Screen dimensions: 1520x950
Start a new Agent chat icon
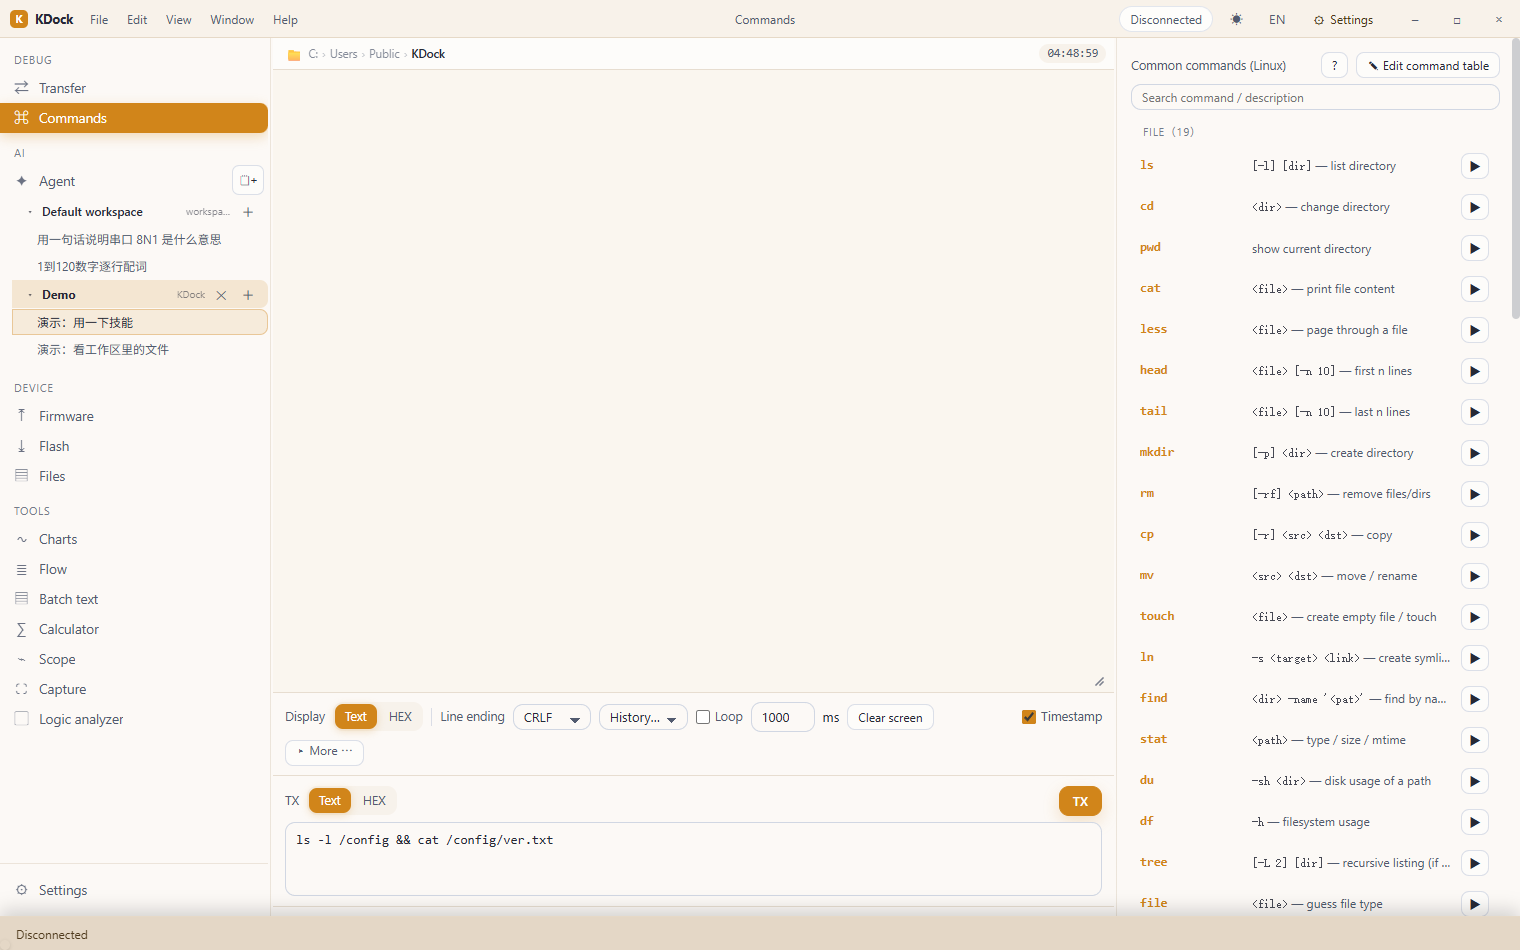(248, 181)
